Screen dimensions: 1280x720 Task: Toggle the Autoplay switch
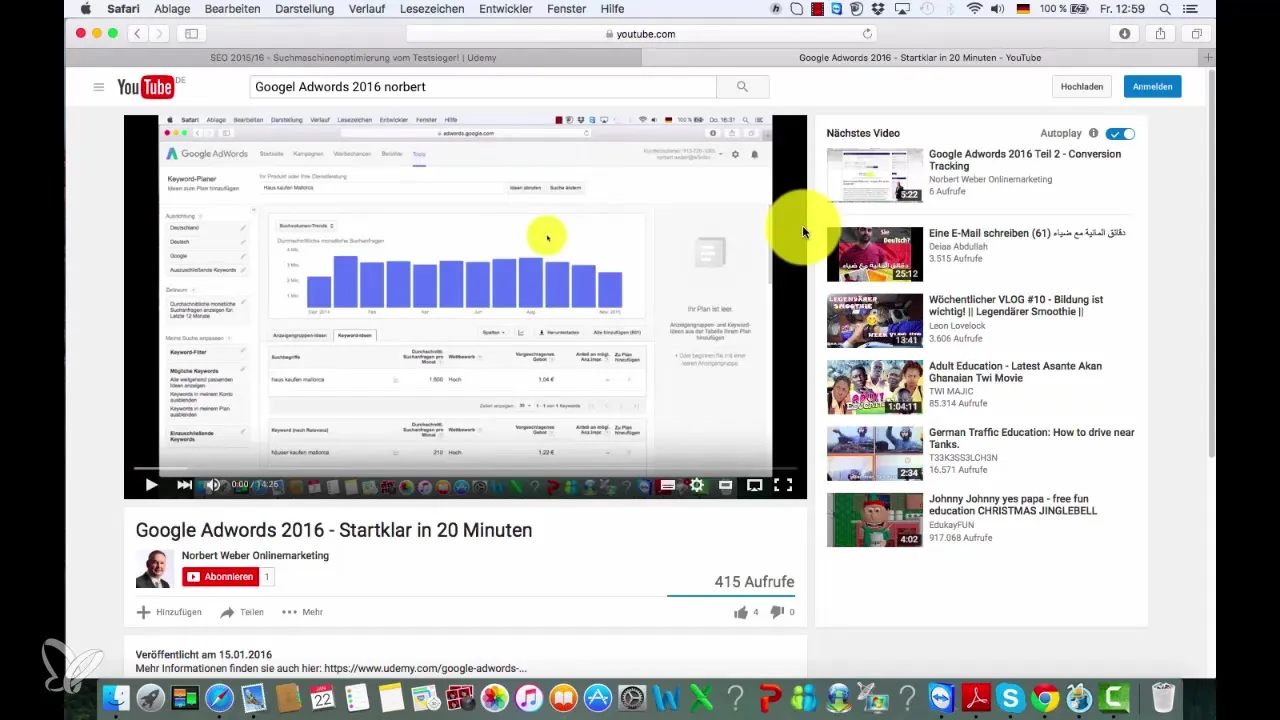[1121, 133]
